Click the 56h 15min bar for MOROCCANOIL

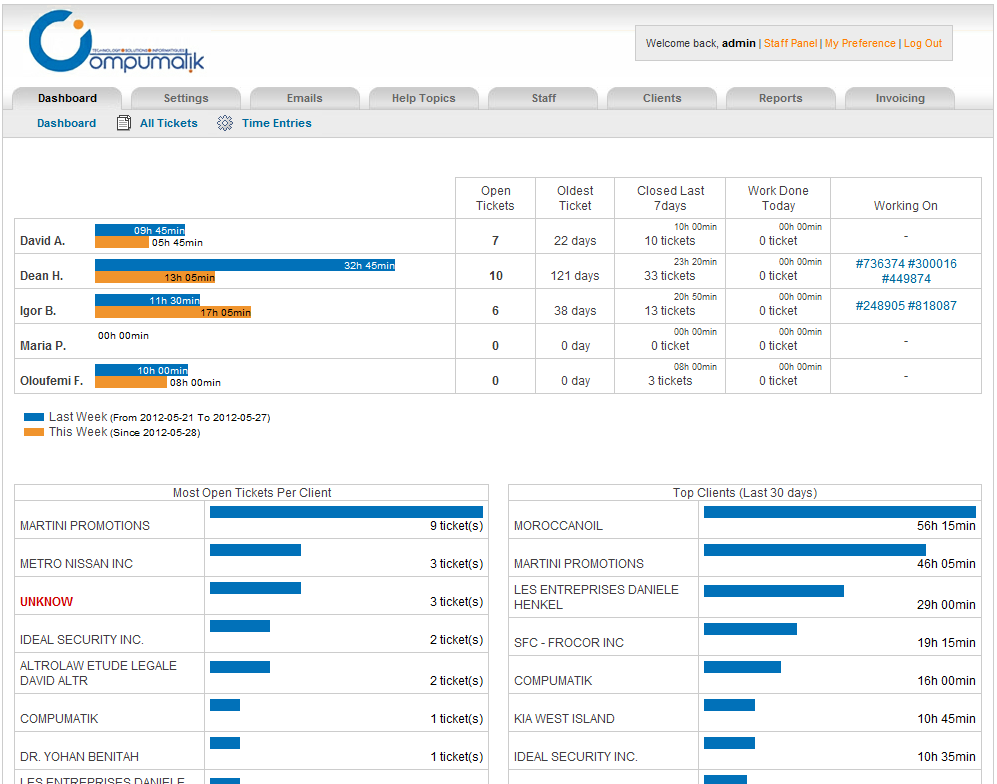[840, 512]
